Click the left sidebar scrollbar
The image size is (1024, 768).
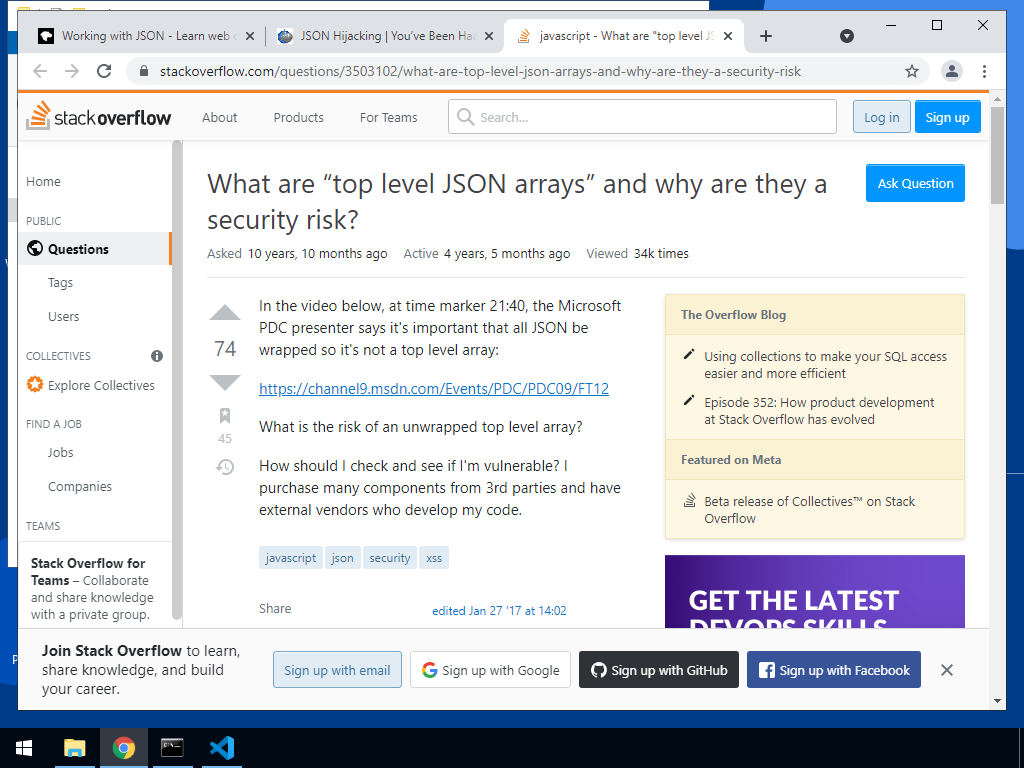[x=177, y=379]
